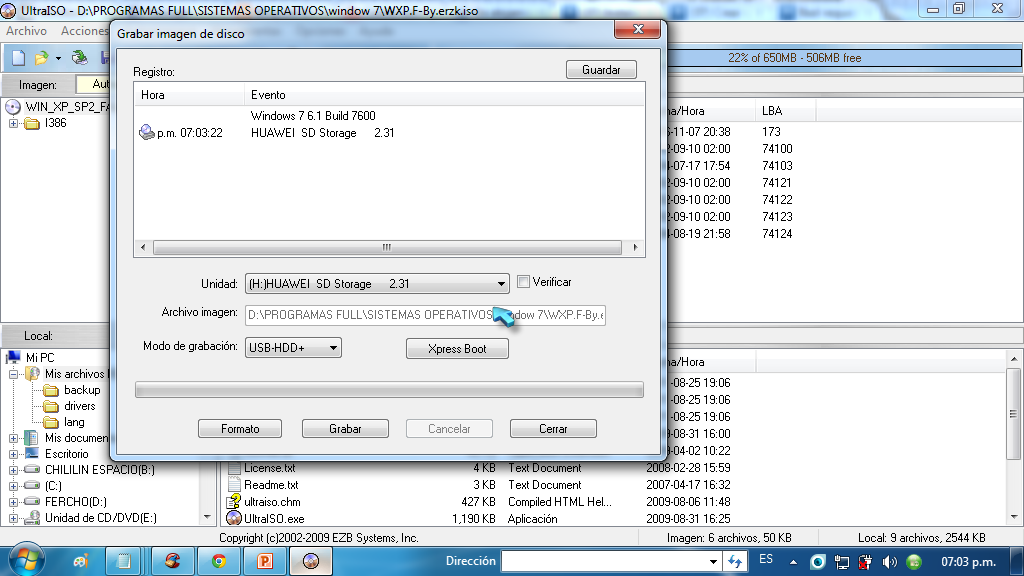This screenshot has width=1024, height=576.
Task: Expand the Escritorio node
Action: pyautogui.click(x=13, y=454)
